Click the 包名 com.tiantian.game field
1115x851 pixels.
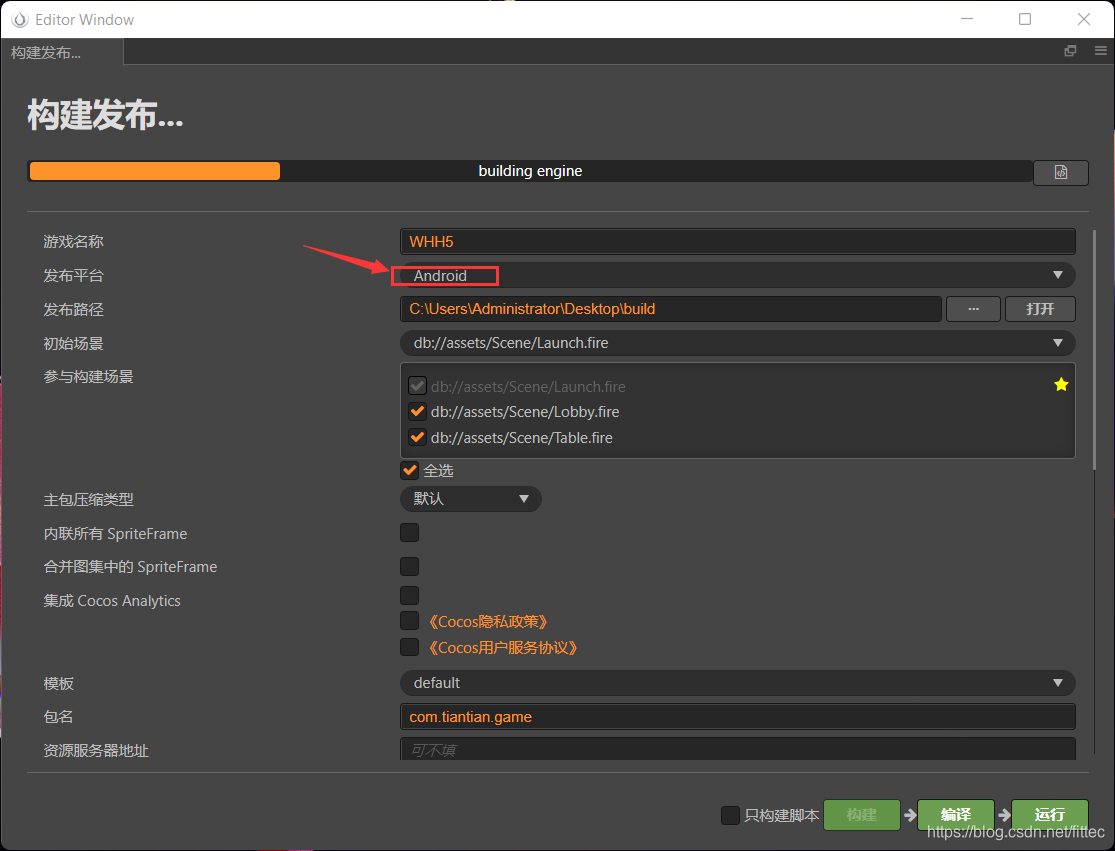737,717
